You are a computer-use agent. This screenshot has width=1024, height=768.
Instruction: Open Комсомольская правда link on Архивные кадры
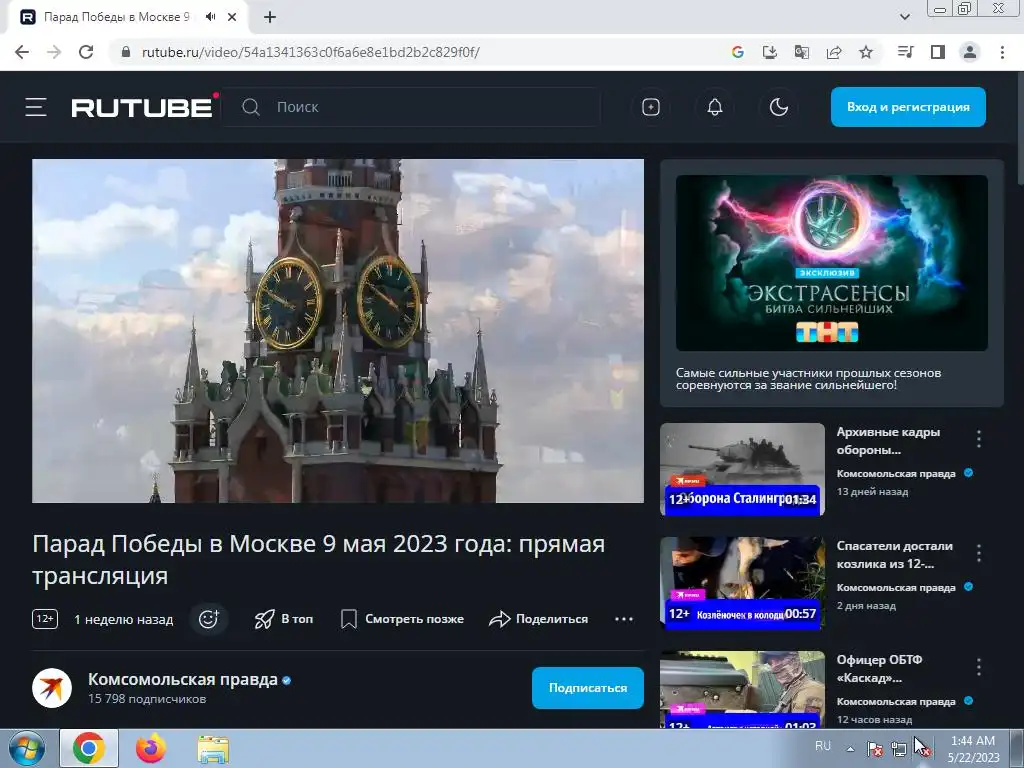pos(896,473)
